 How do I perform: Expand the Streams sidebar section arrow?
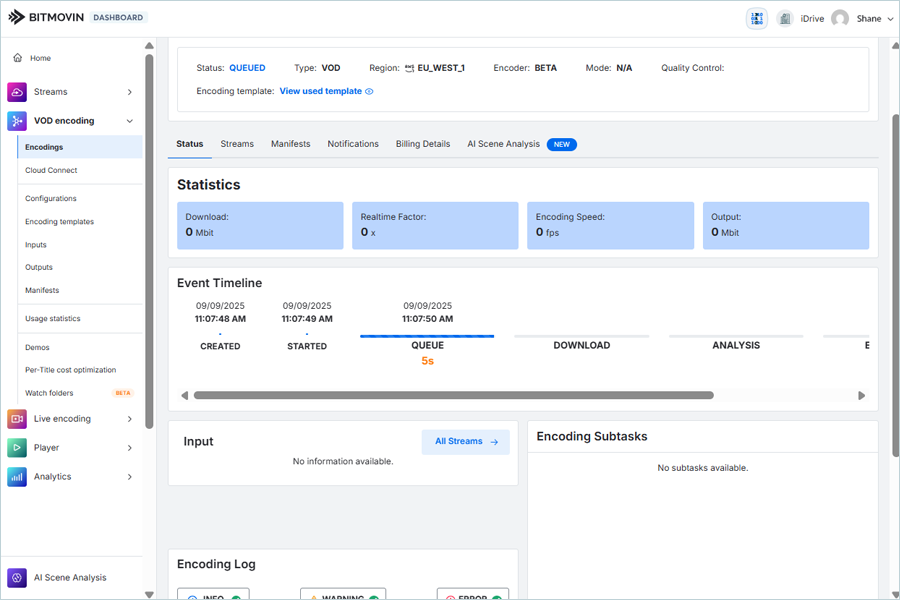point(130,92)
